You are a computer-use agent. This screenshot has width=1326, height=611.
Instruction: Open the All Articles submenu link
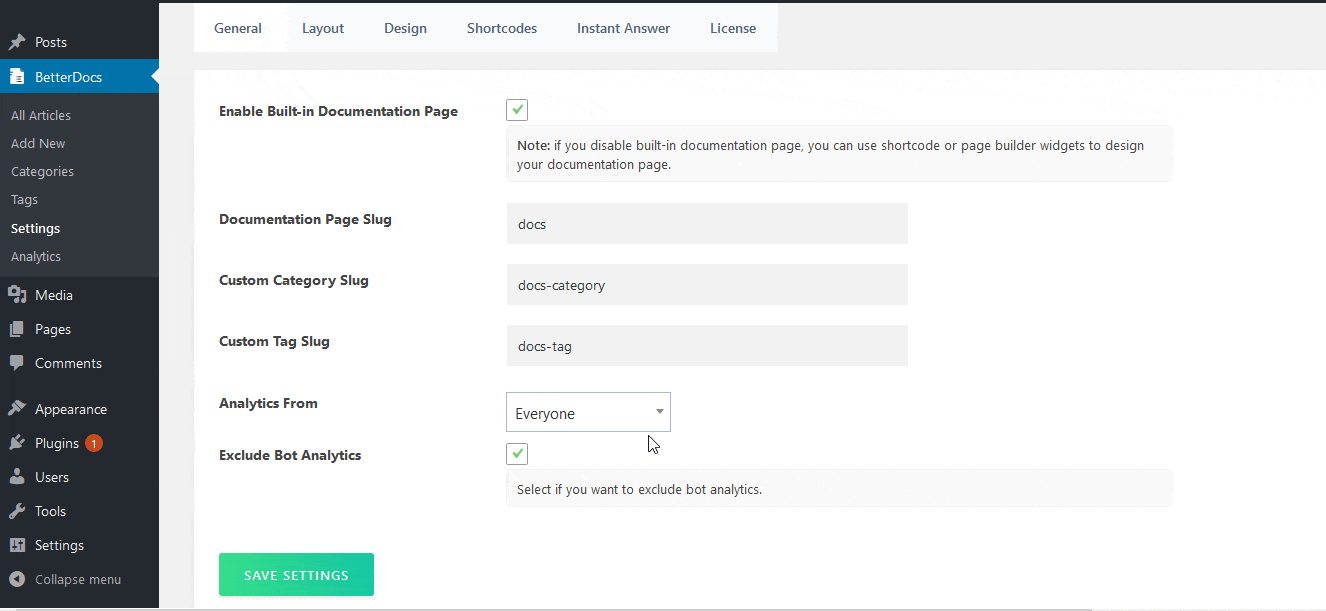pos(41,115)
